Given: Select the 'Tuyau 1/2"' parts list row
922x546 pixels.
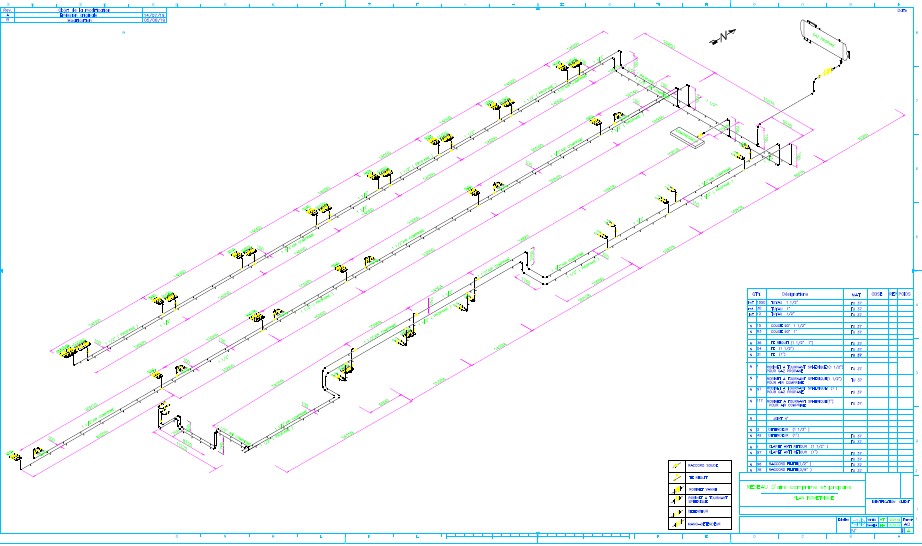Looking at the screenshot, I should pyautogui.click(x=830, y=314).
